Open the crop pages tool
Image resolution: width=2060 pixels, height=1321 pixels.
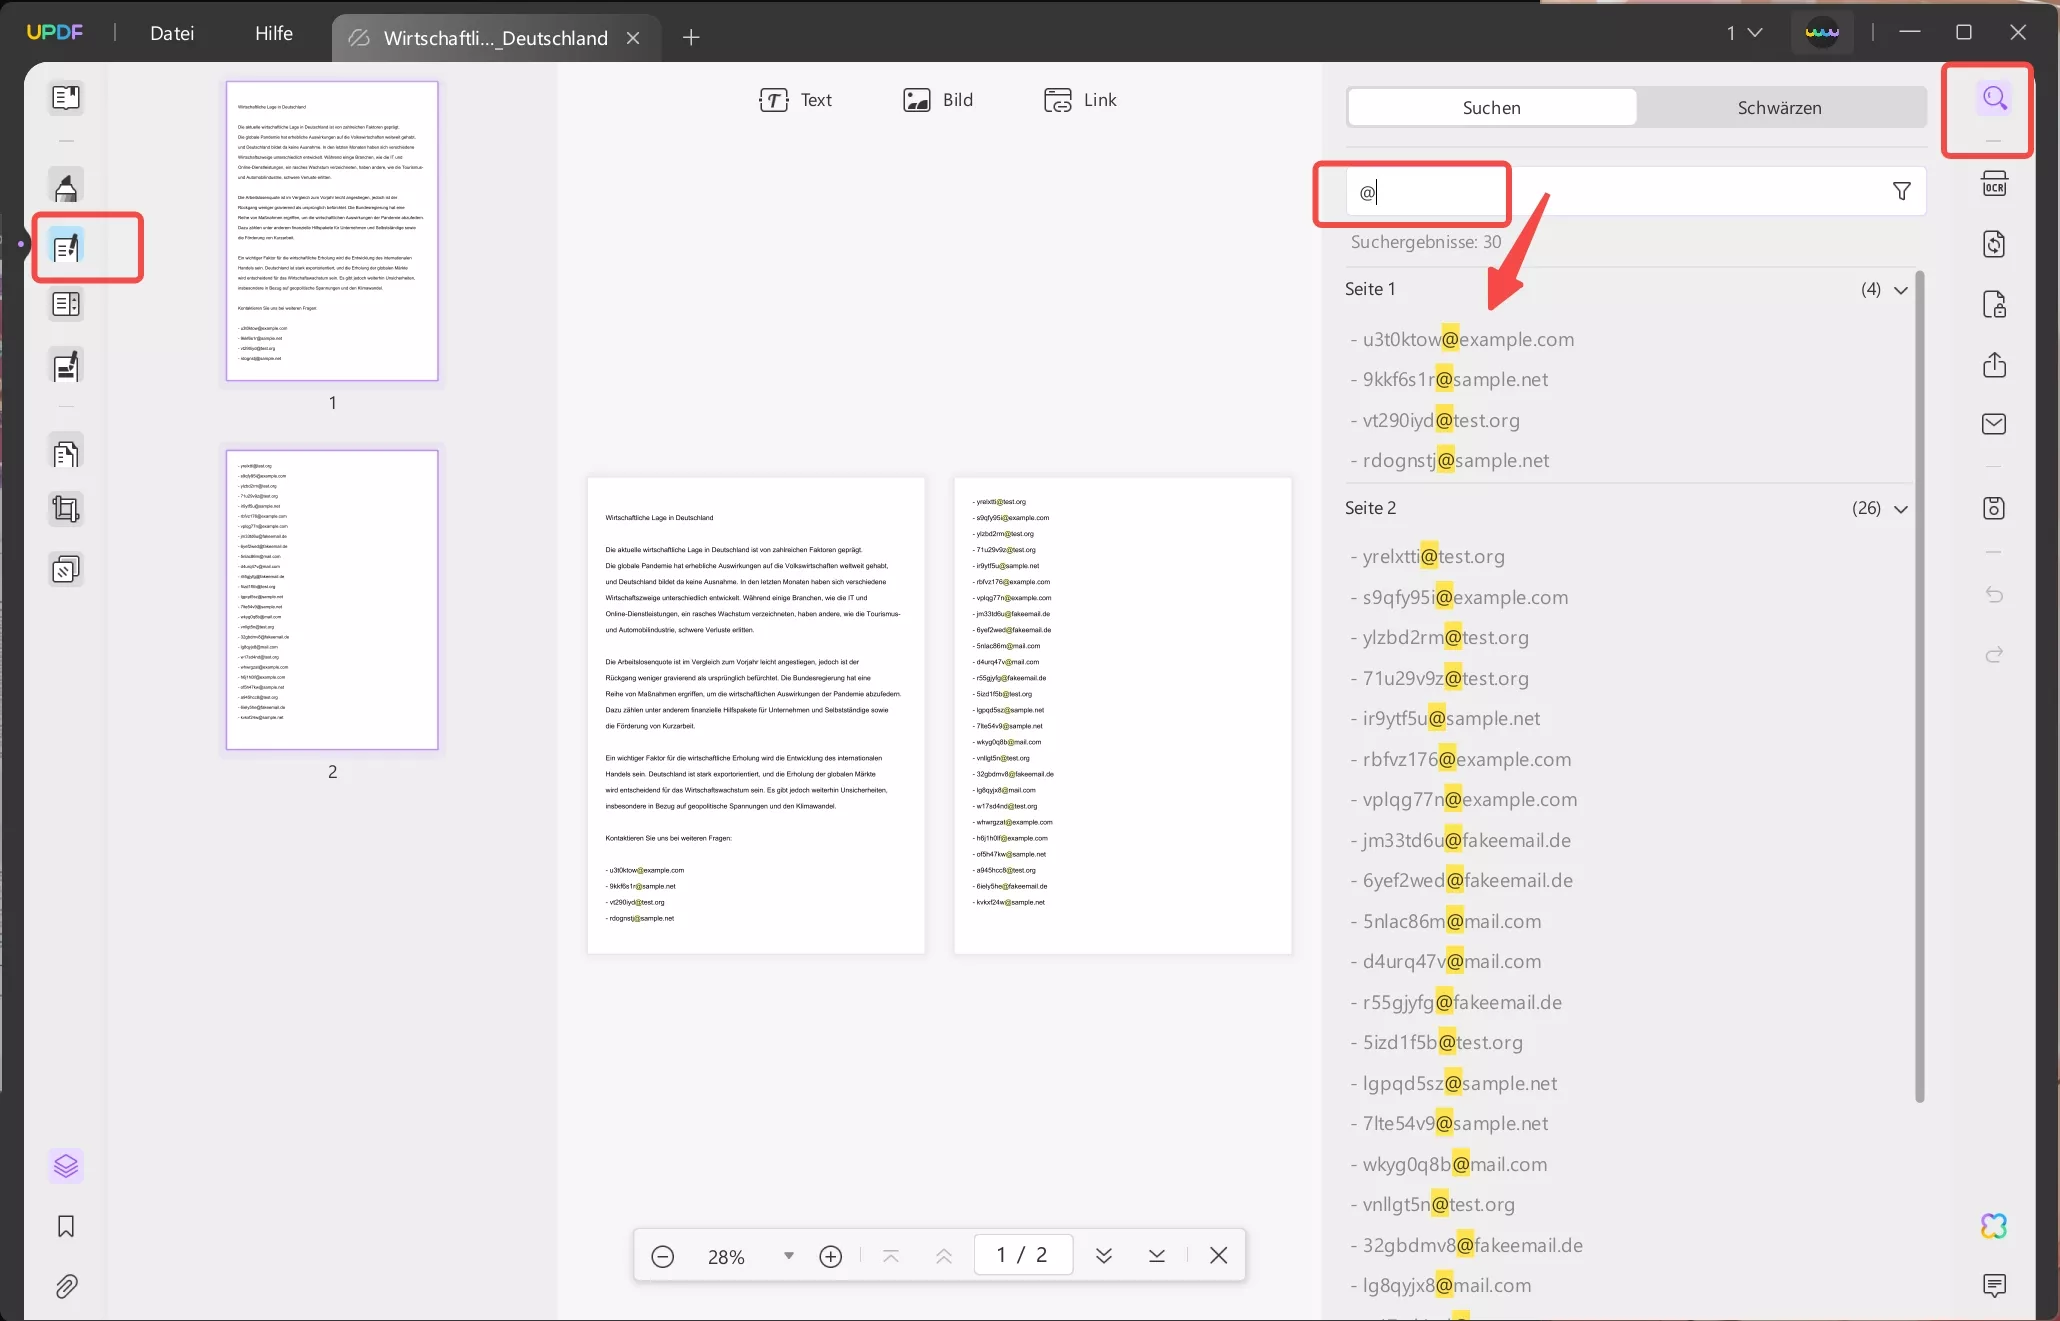click(66, 510)
